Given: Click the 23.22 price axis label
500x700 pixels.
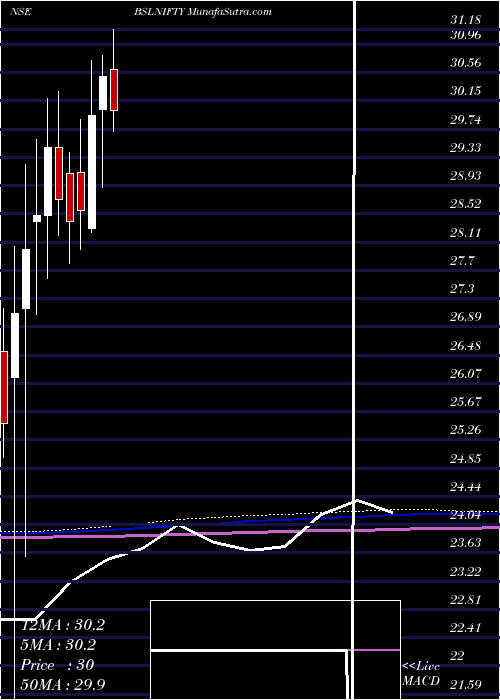Looking at the screenshot, I should coord(466,571).
